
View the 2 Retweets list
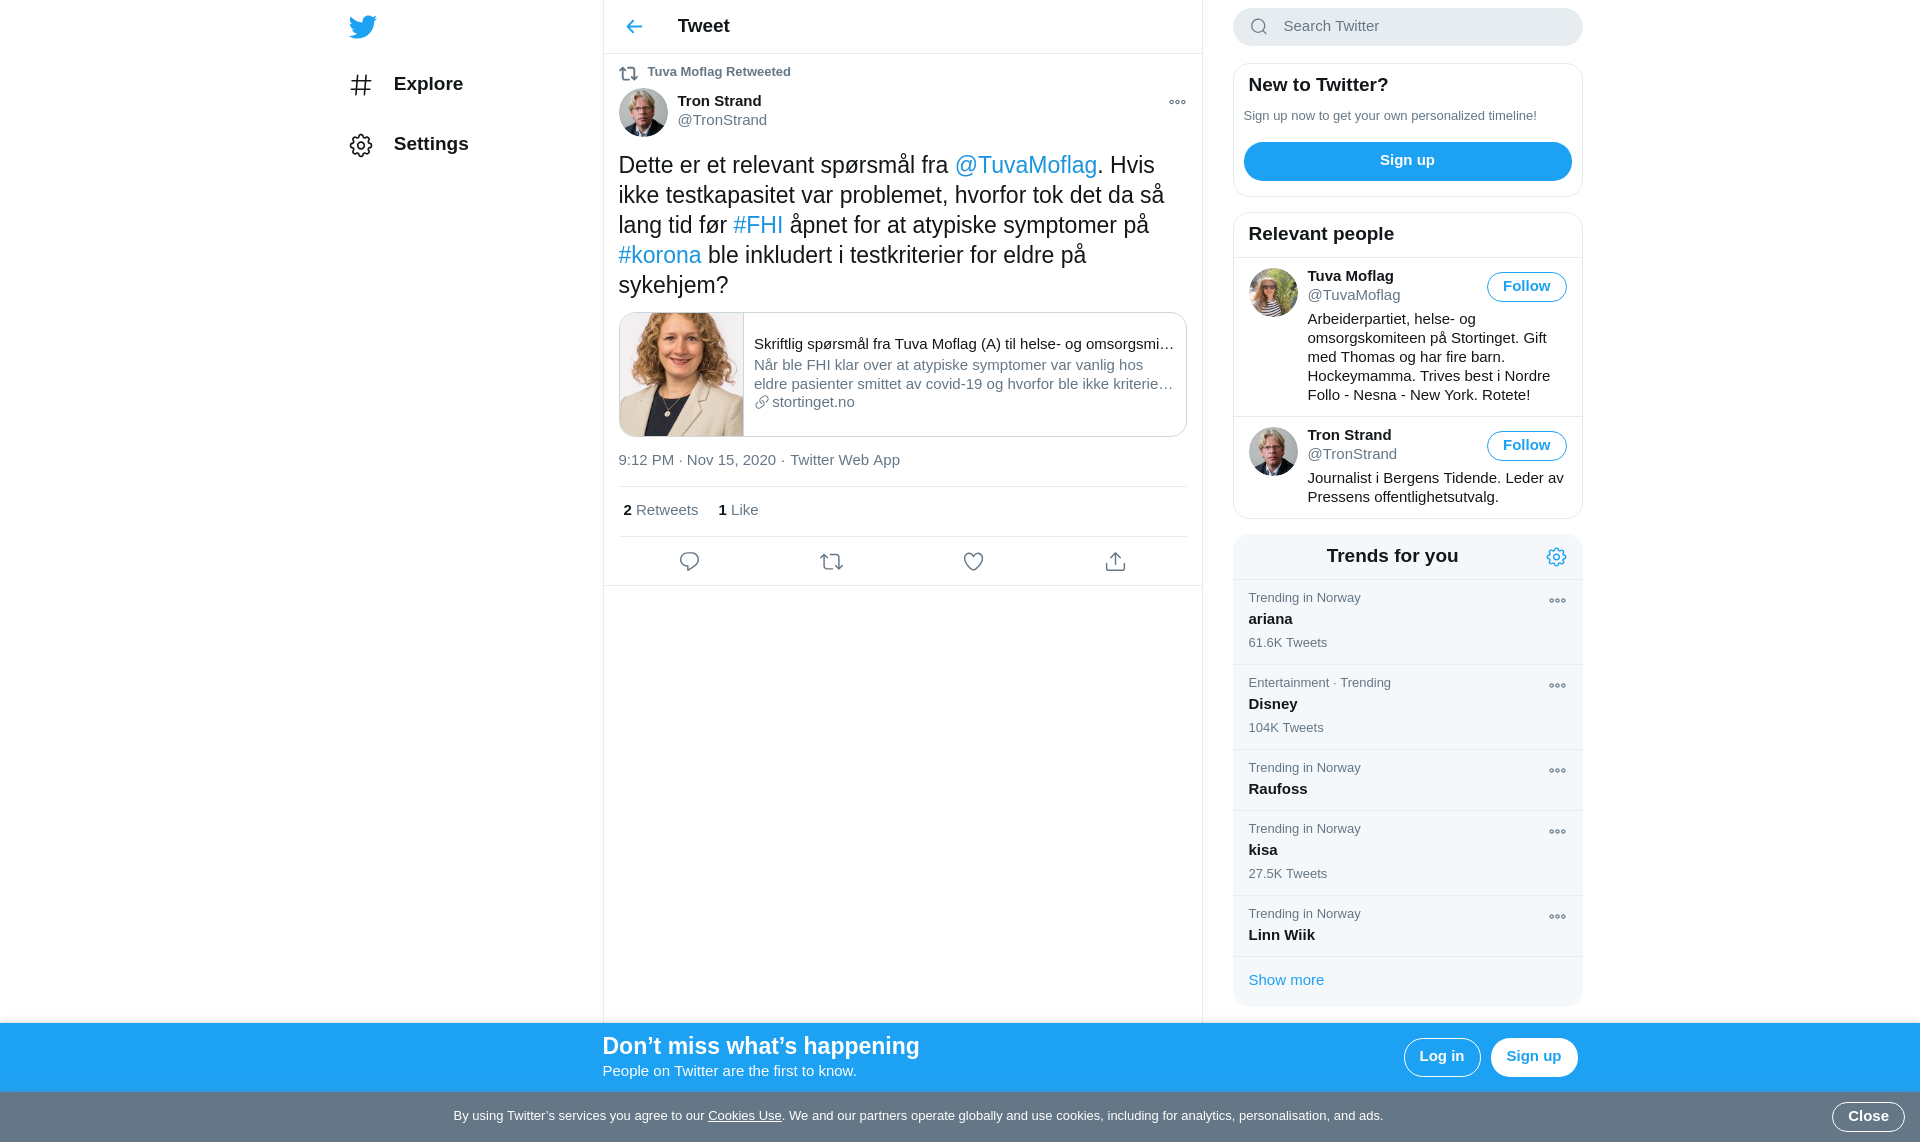point(660,510)
